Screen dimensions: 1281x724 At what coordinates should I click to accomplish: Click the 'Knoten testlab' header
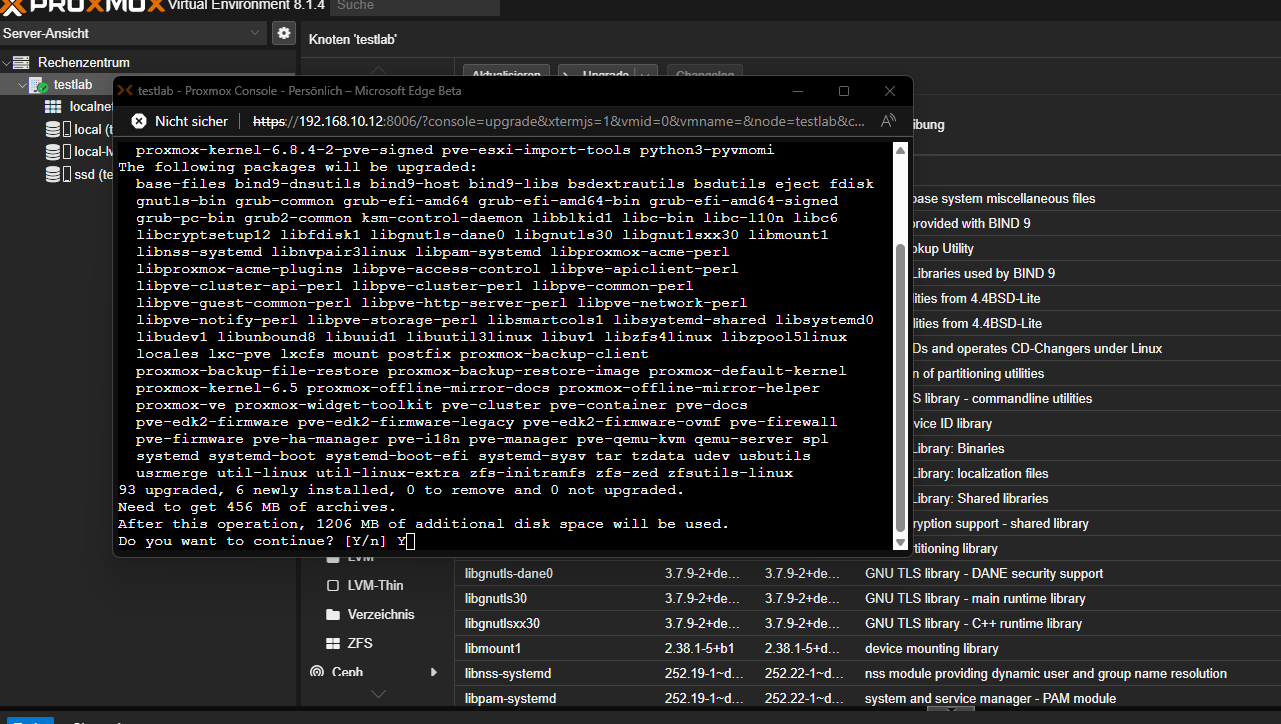[x=353, y=39]
